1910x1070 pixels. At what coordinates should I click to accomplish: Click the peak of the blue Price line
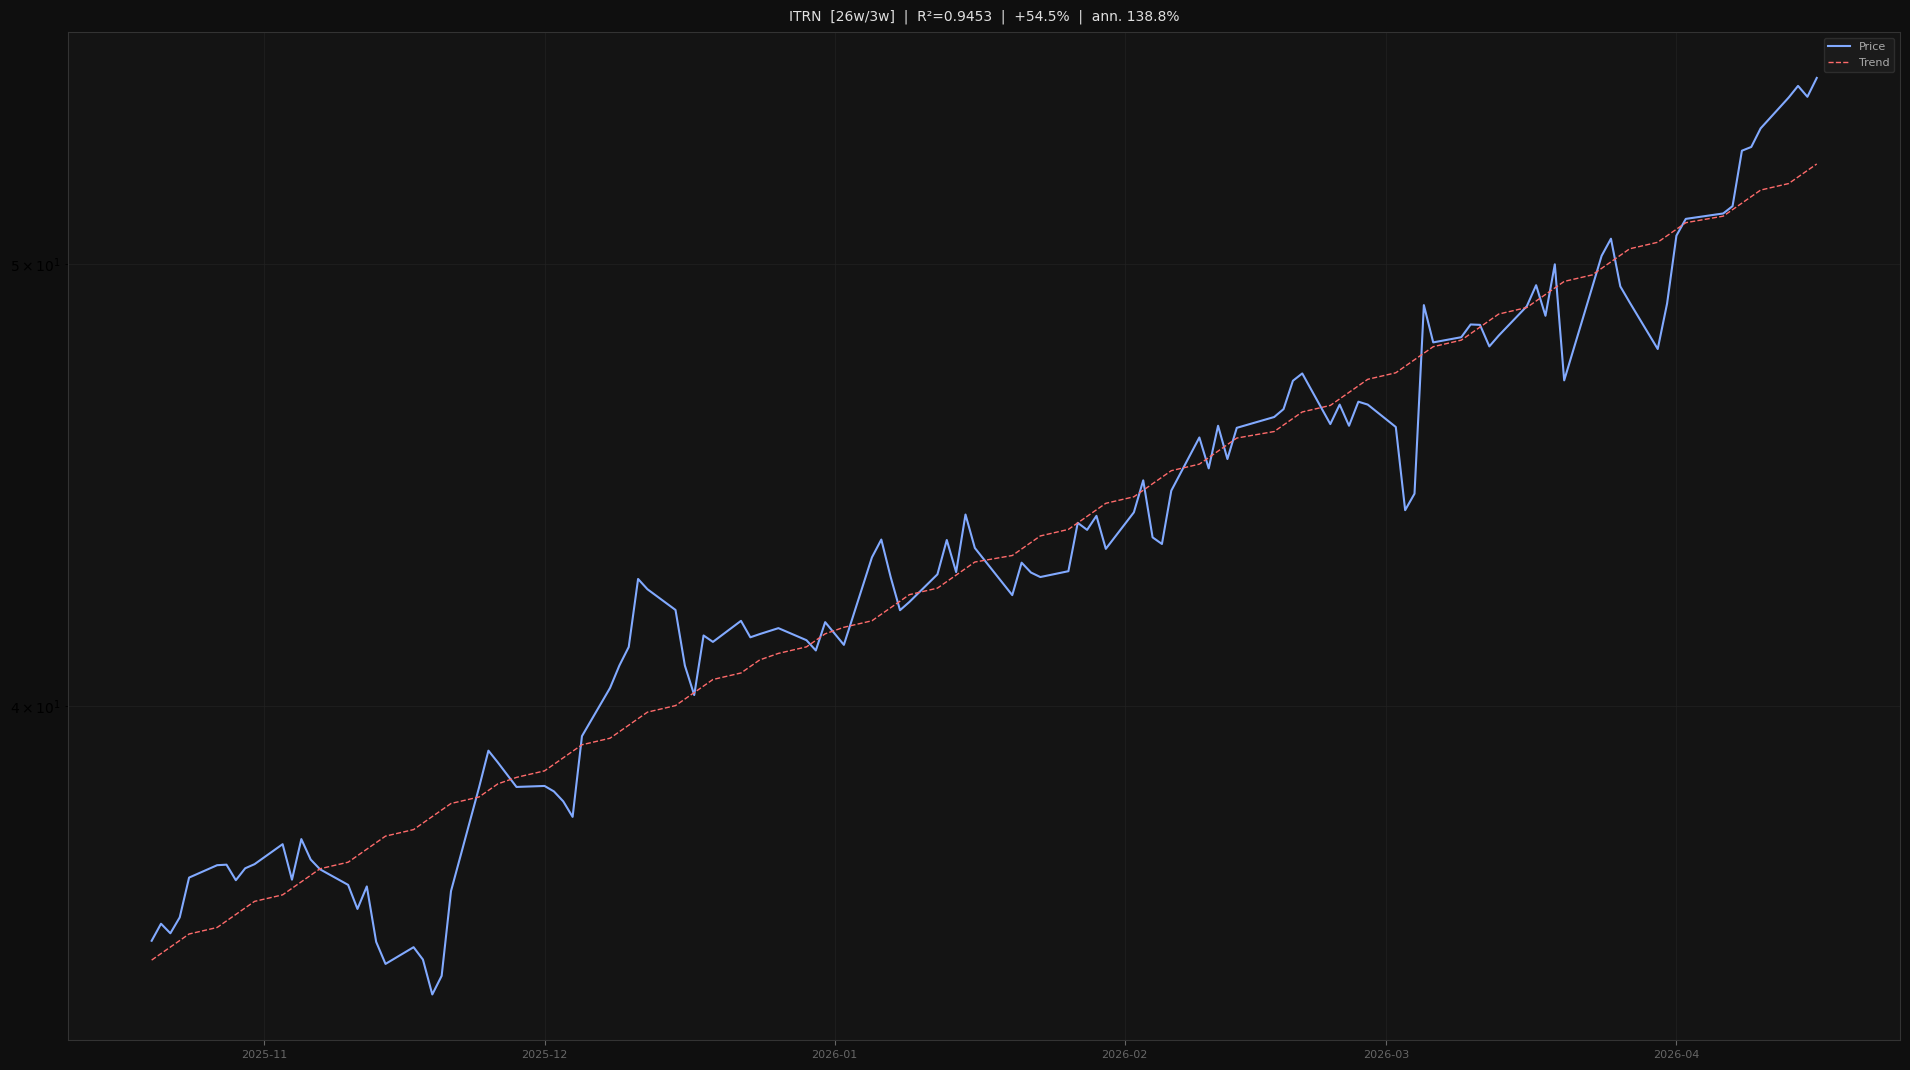pyautogui.click(x=1818, y=77)
